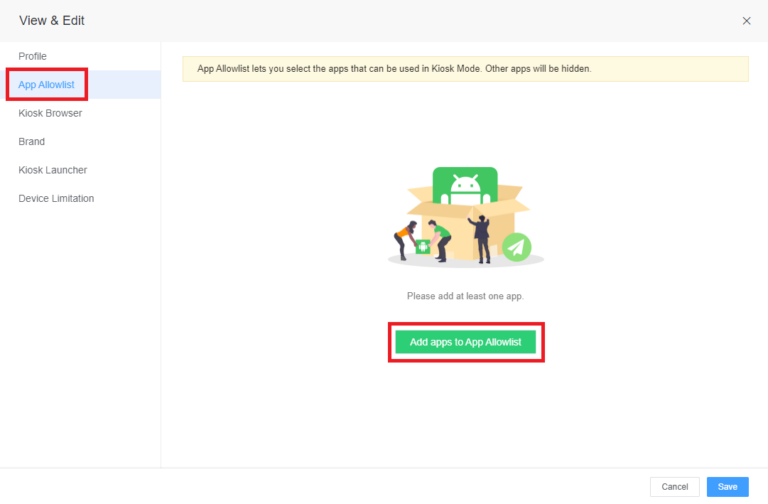768x504 pixels.
Task: Go to Kiosk Launcher settings
Action: coord(52,170)
